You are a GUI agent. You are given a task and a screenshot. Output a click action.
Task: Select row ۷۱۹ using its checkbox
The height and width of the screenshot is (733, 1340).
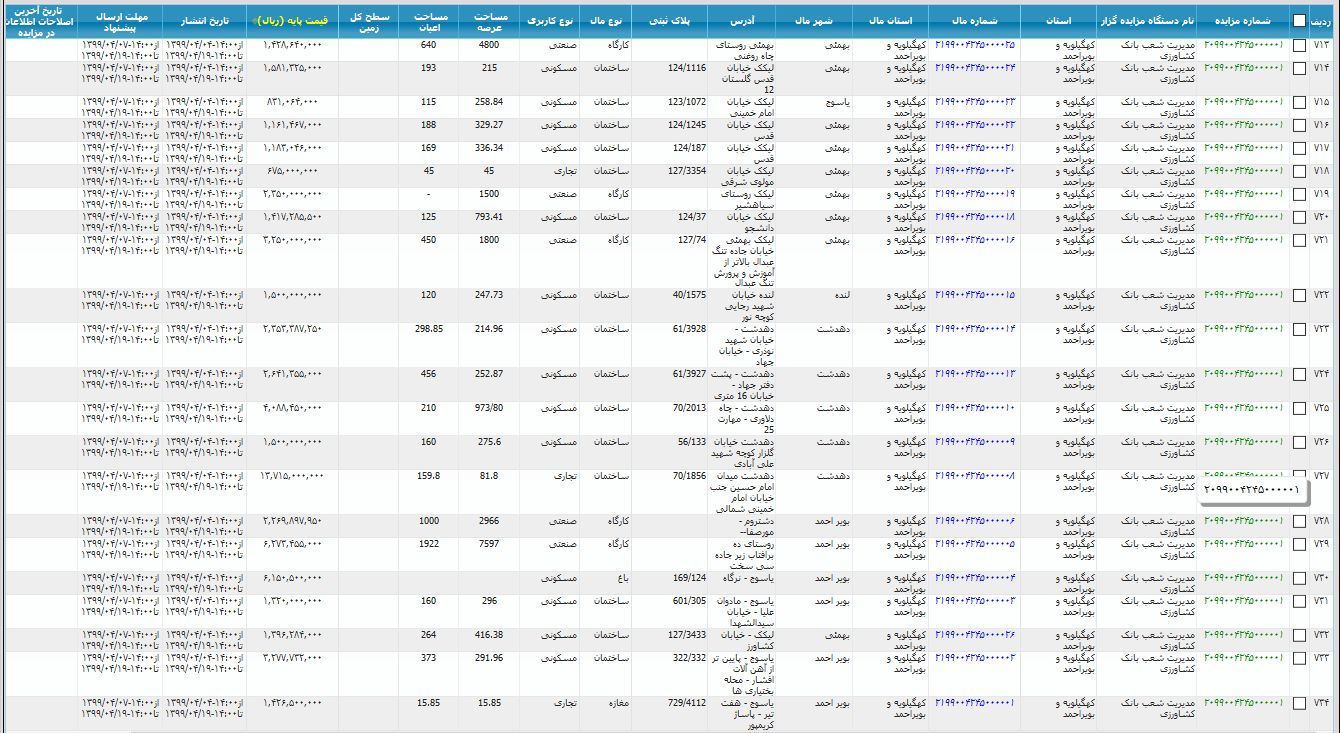click(x=1298, y=195)
